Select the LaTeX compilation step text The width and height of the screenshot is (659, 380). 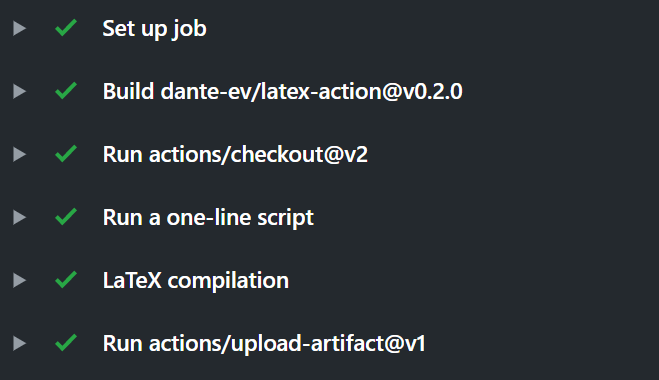tap(196, 282)
